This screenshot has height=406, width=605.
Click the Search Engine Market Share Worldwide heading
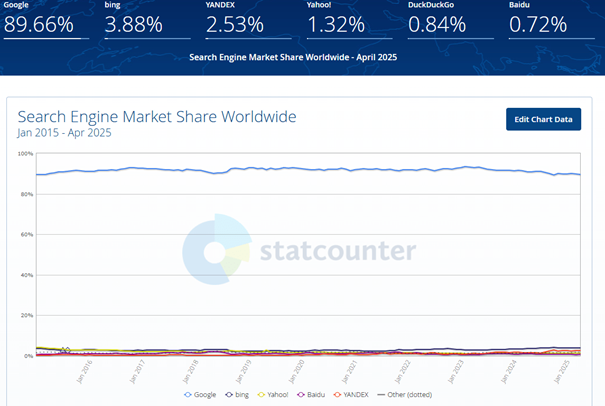pos(157,117)
